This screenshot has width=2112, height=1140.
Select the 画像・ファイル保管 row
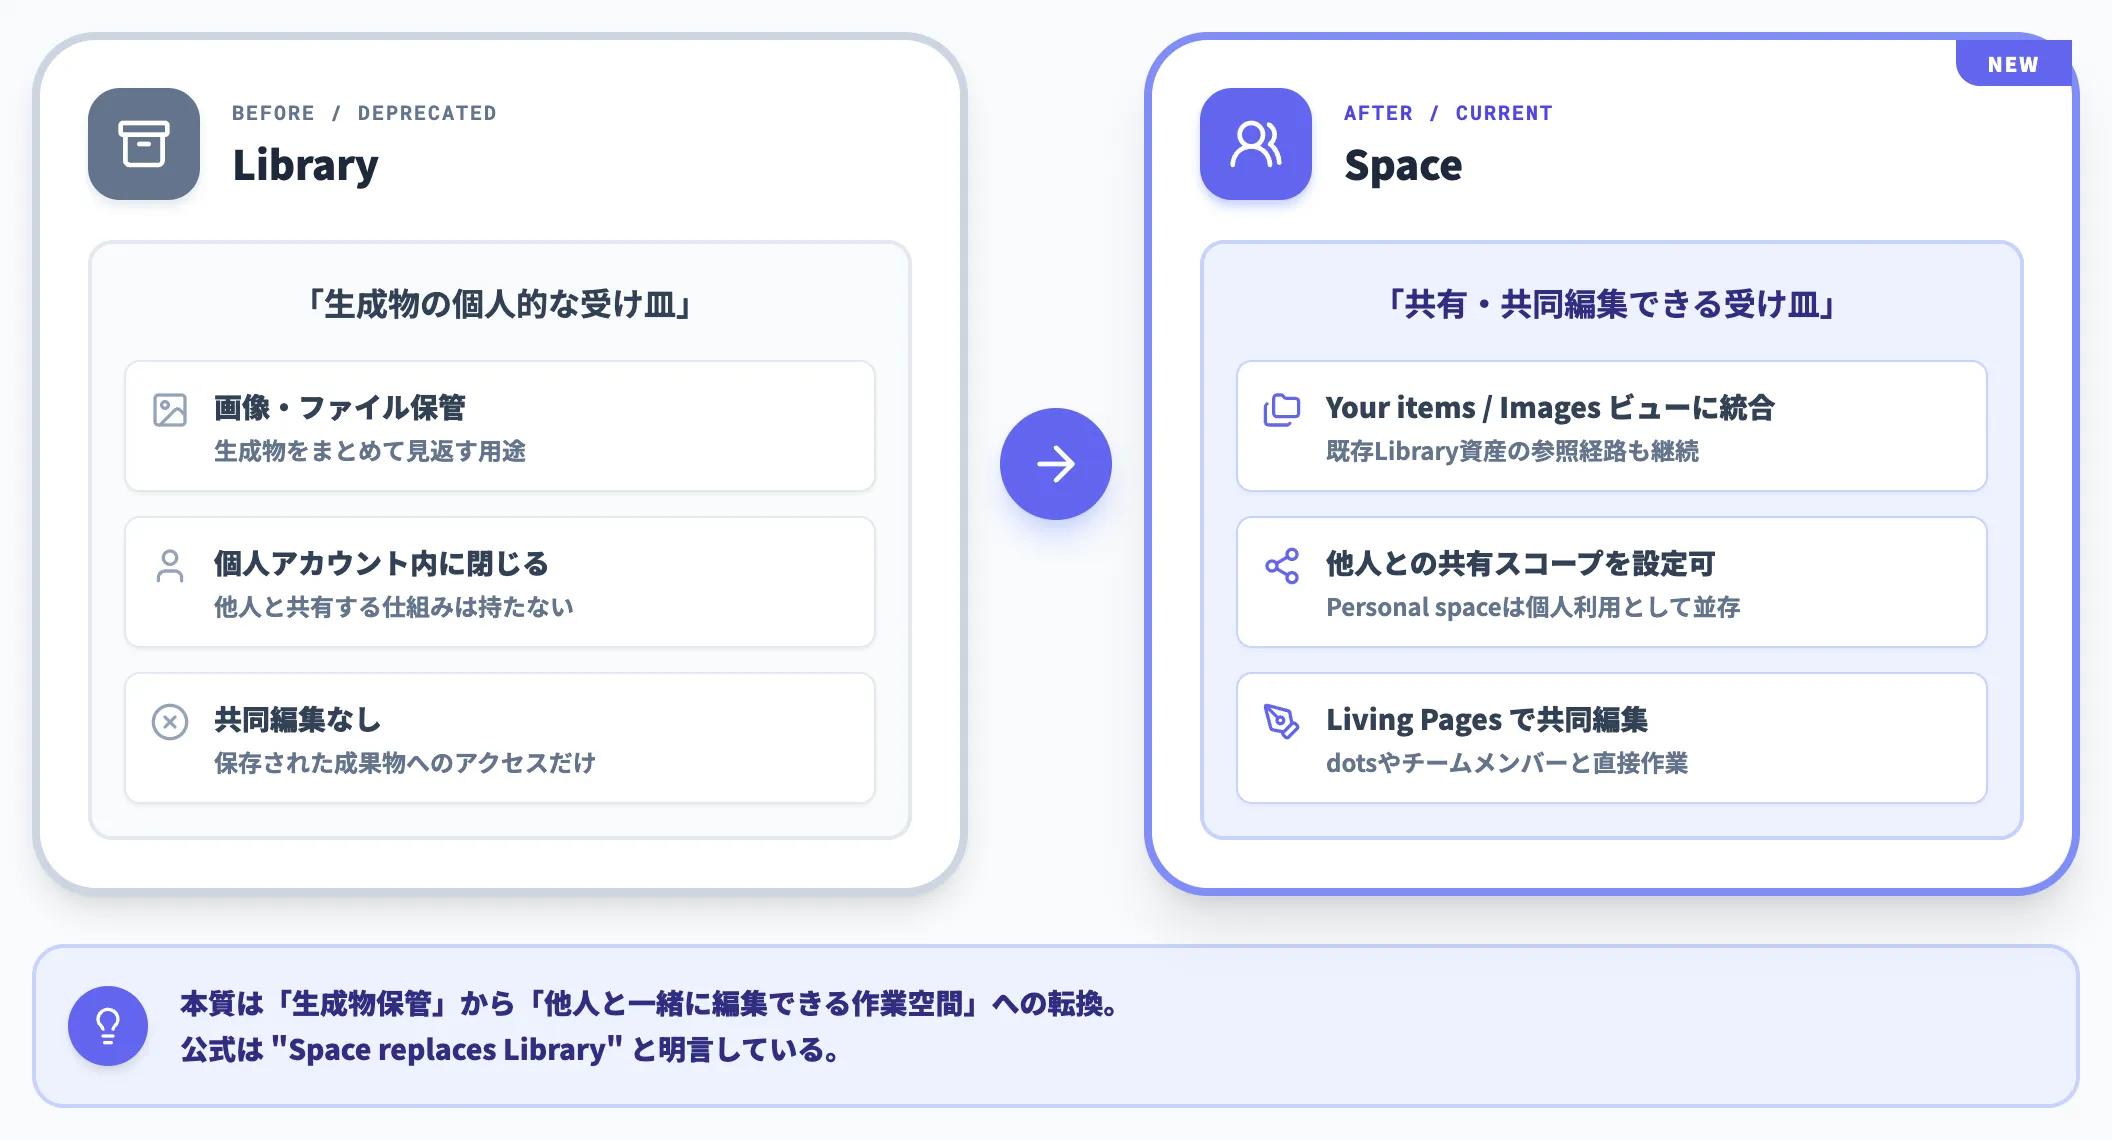pyautogui.click(x=500, y=426)
